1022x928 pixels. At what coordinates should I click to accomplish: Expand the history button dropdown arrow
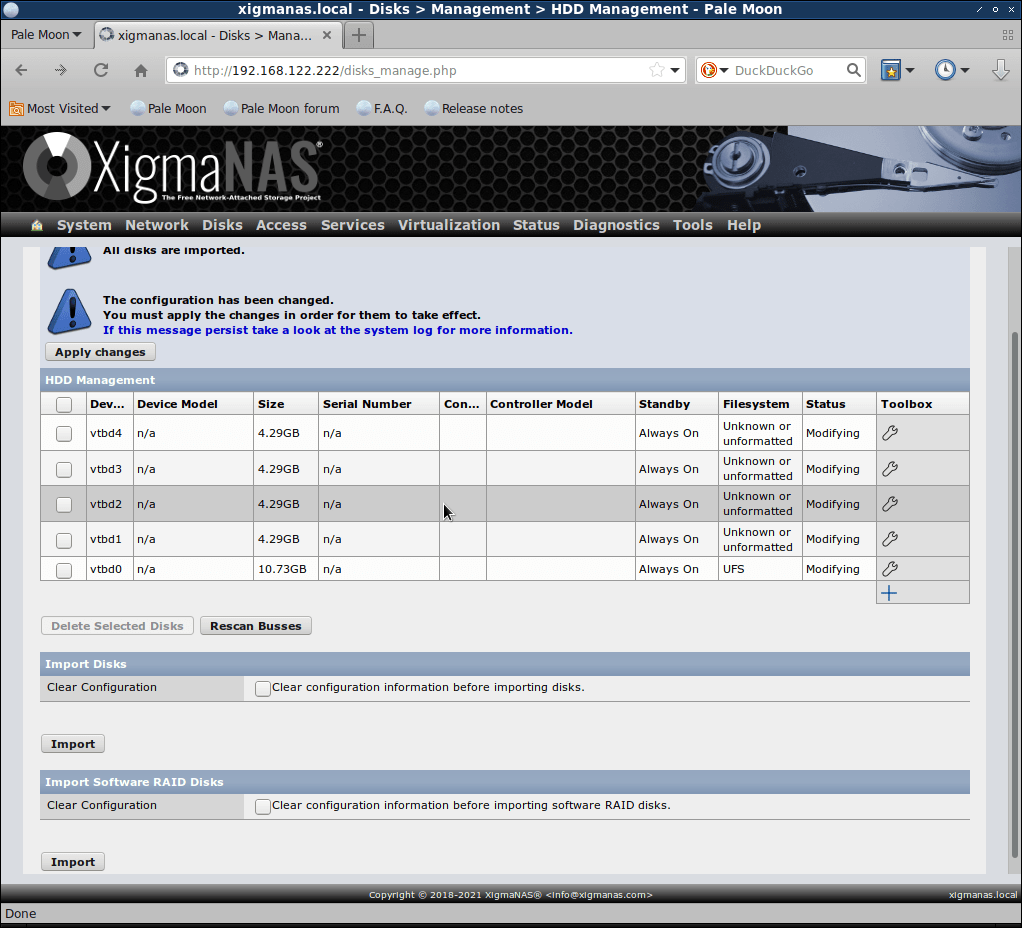coord(965,70)
